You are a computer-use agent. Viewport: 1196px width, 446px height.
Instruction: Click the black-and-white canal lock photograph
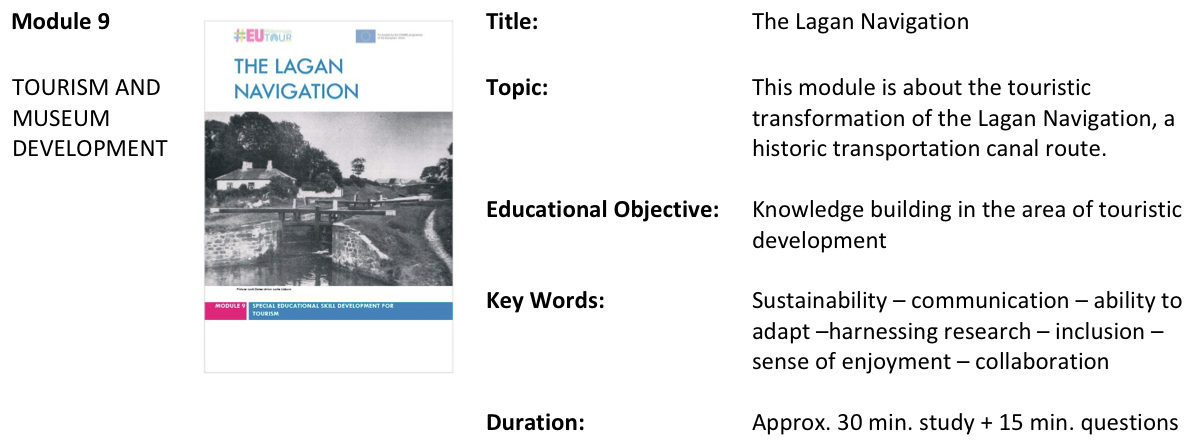pos(328,198)
